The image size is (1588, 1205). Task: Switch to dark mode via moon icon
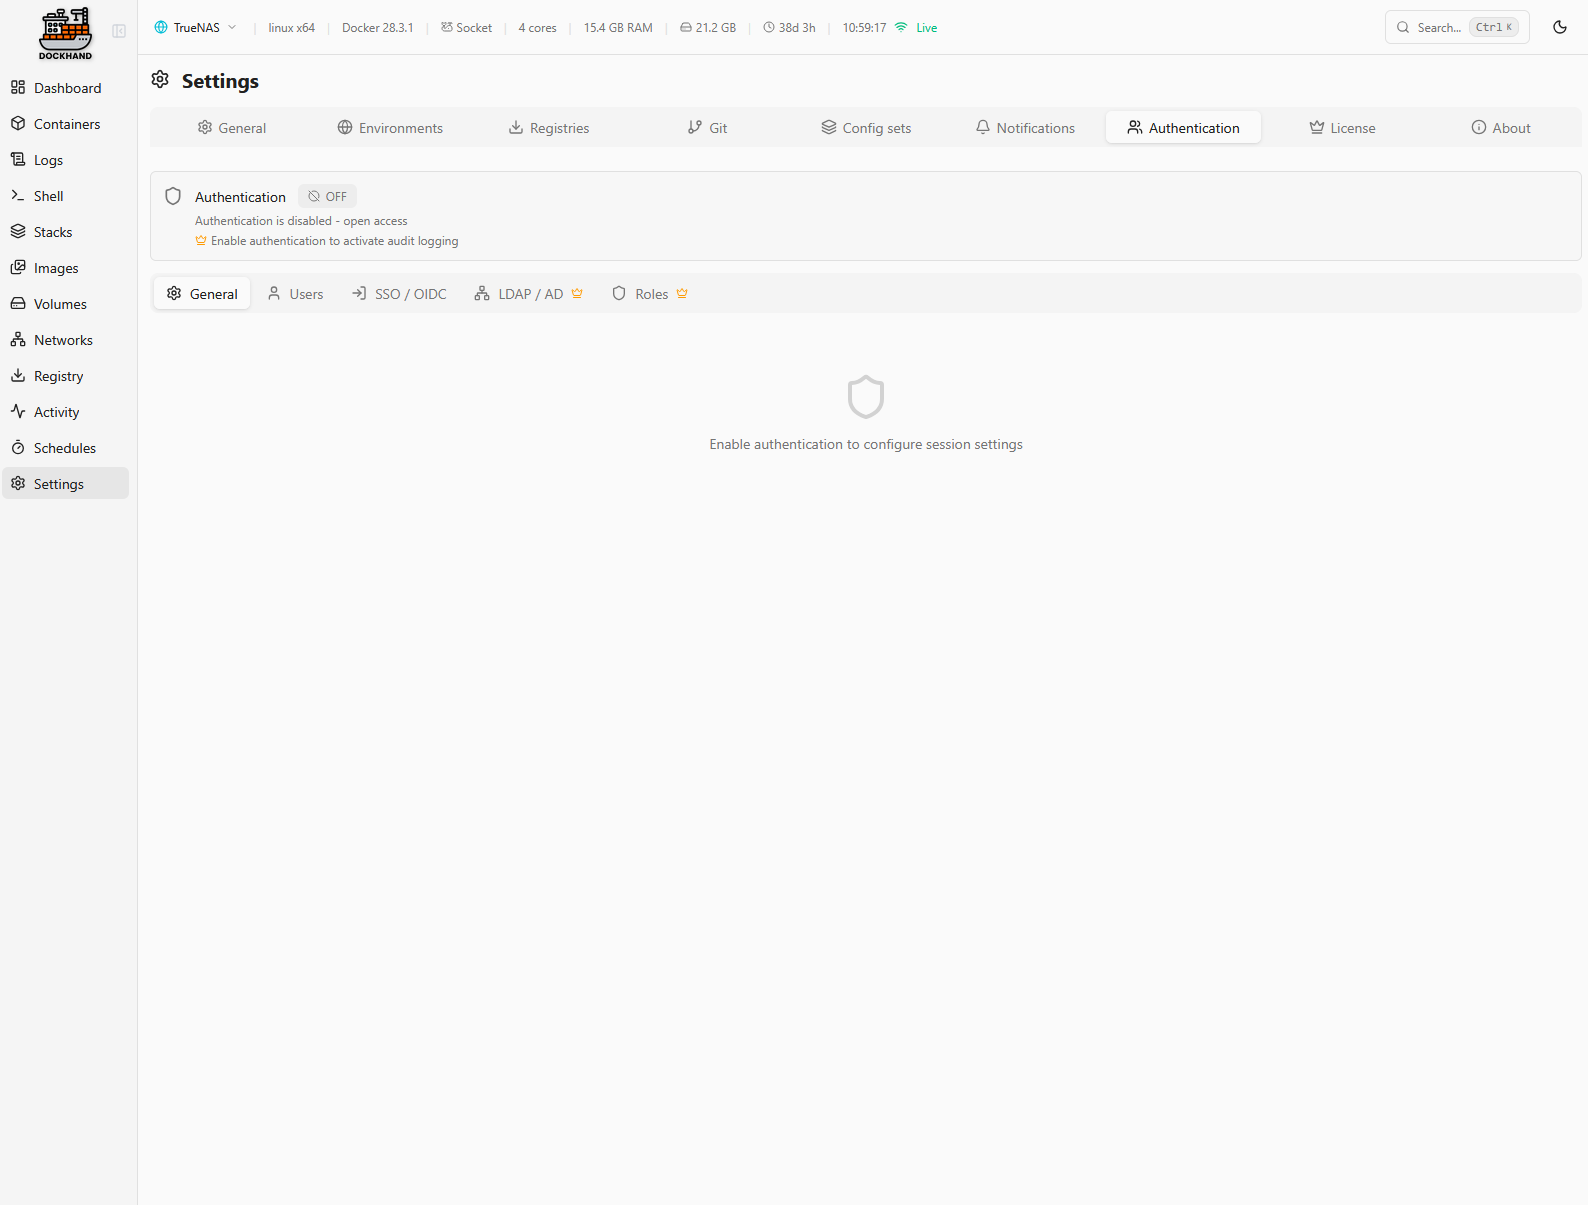coord(1559,27)
